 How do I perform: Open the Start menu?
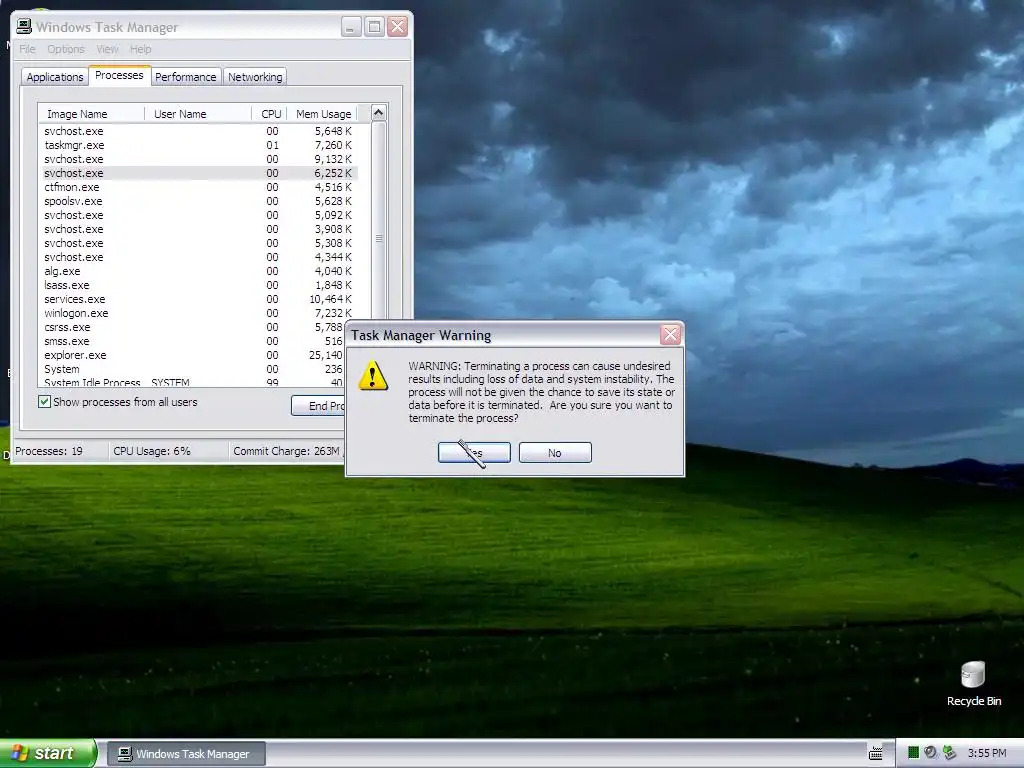47,753
